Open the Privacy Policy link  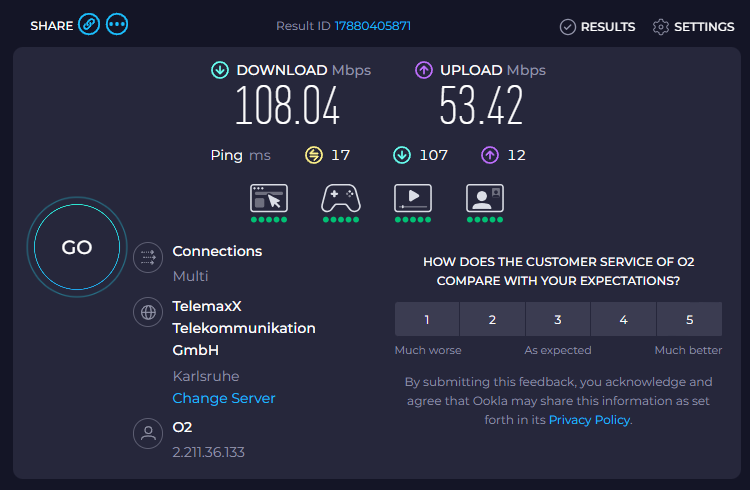(589, 420)
